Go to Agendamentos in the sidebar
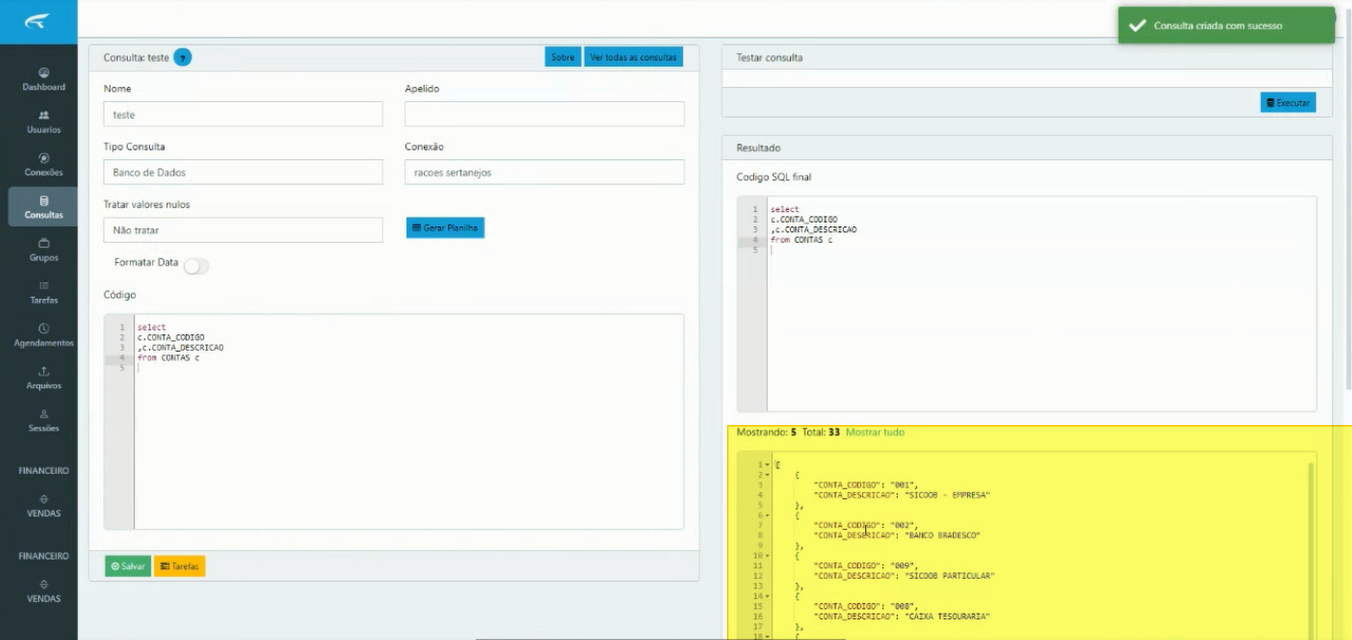This screenshot has width=1352, height=640. [x=44, y=335]
